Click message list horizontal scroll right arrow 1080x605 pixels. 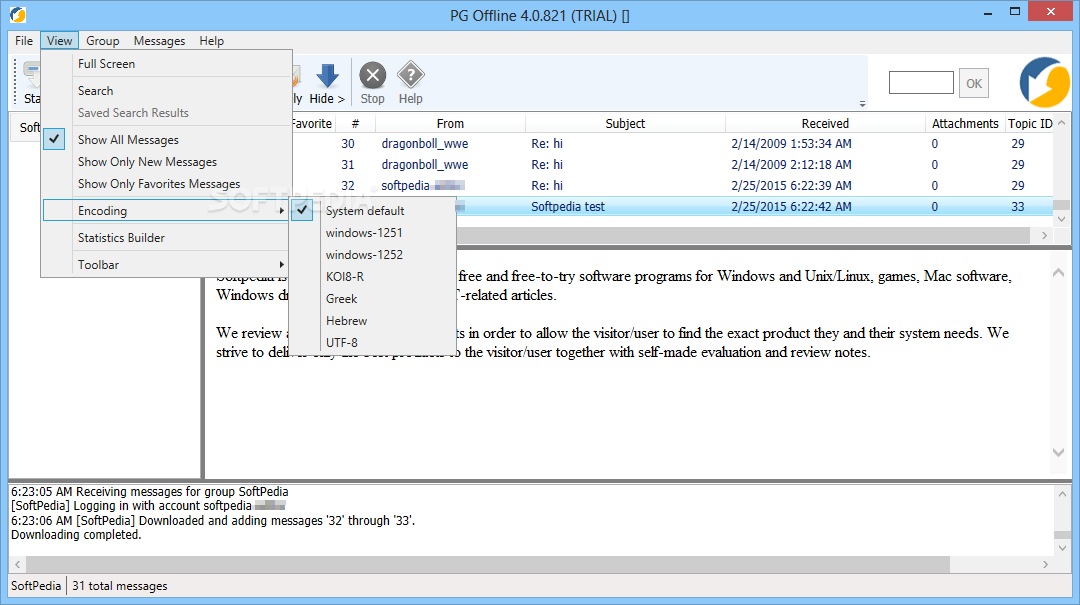tap(1044, 236)
